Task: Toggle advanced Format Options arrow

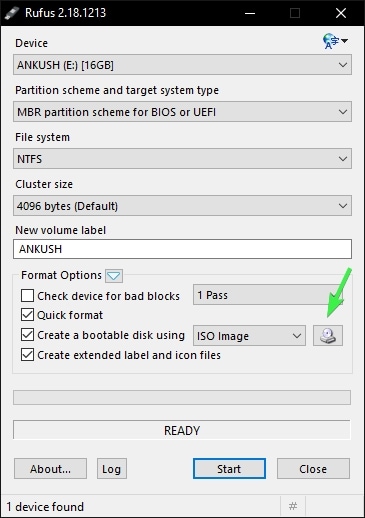Action: 114,276
